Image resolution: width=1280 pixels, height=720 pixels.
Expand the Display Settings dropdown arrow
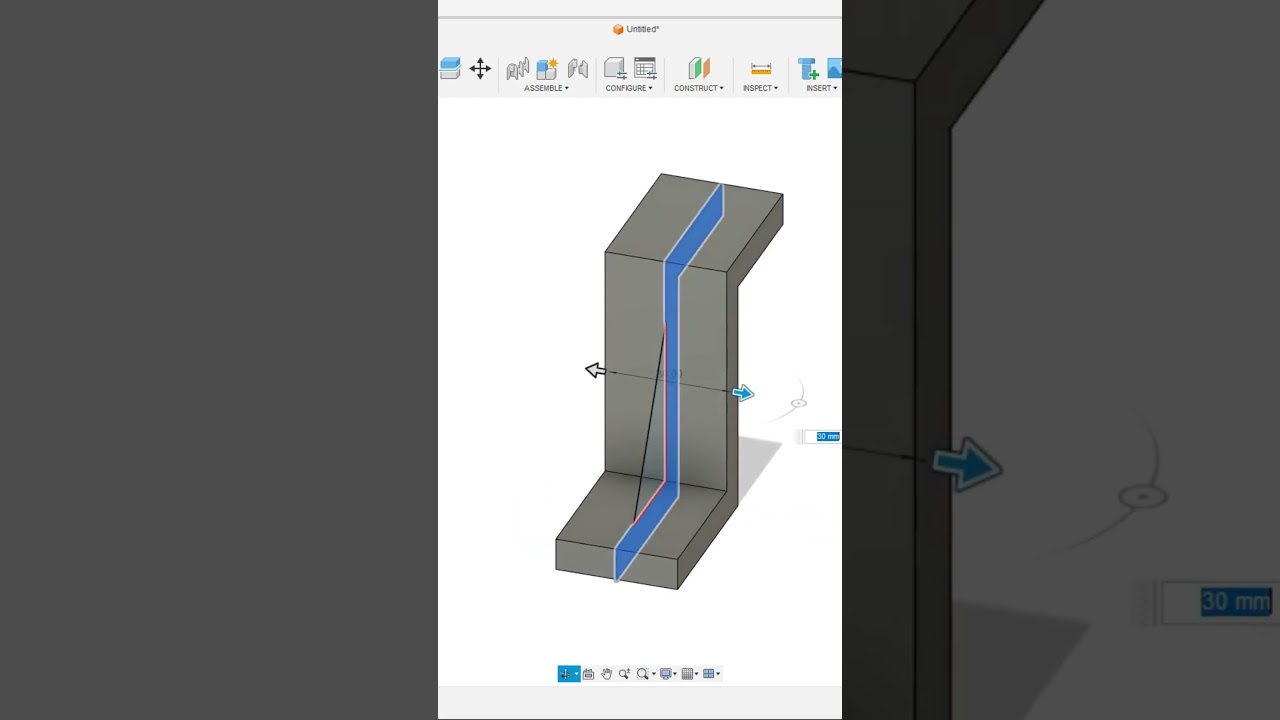(x=675, y=674)
